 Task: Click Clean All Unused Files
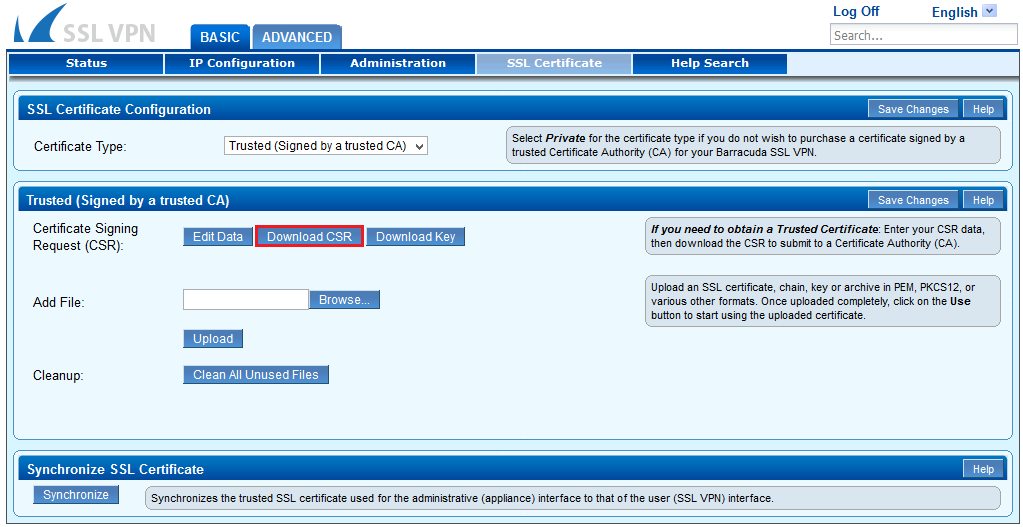[x=255, y=375]
